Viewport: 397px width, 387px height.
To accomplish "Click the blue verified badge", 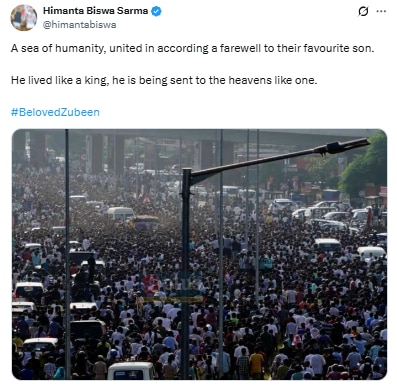I will tap(156, 11).
